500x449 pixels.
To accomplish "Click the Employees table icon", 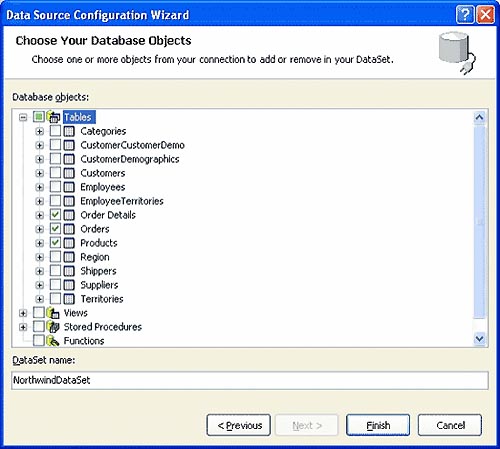I will (69, 187).
